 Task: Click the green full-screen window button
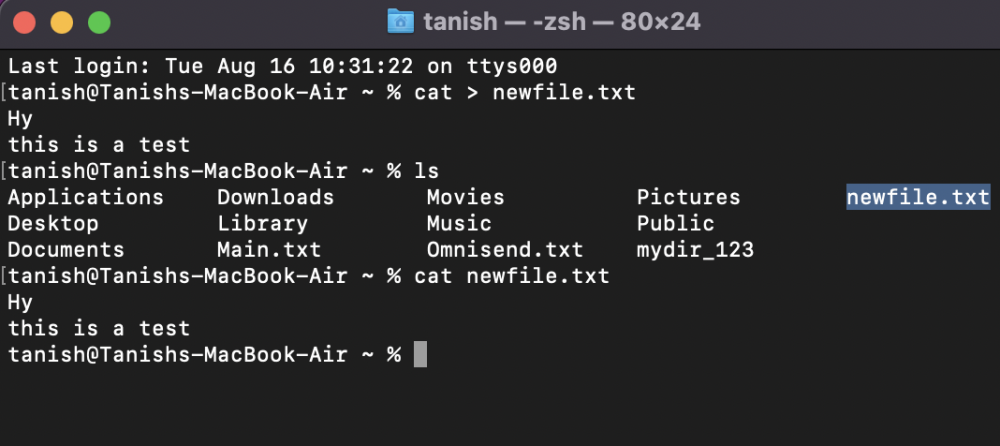pos(98,21)
